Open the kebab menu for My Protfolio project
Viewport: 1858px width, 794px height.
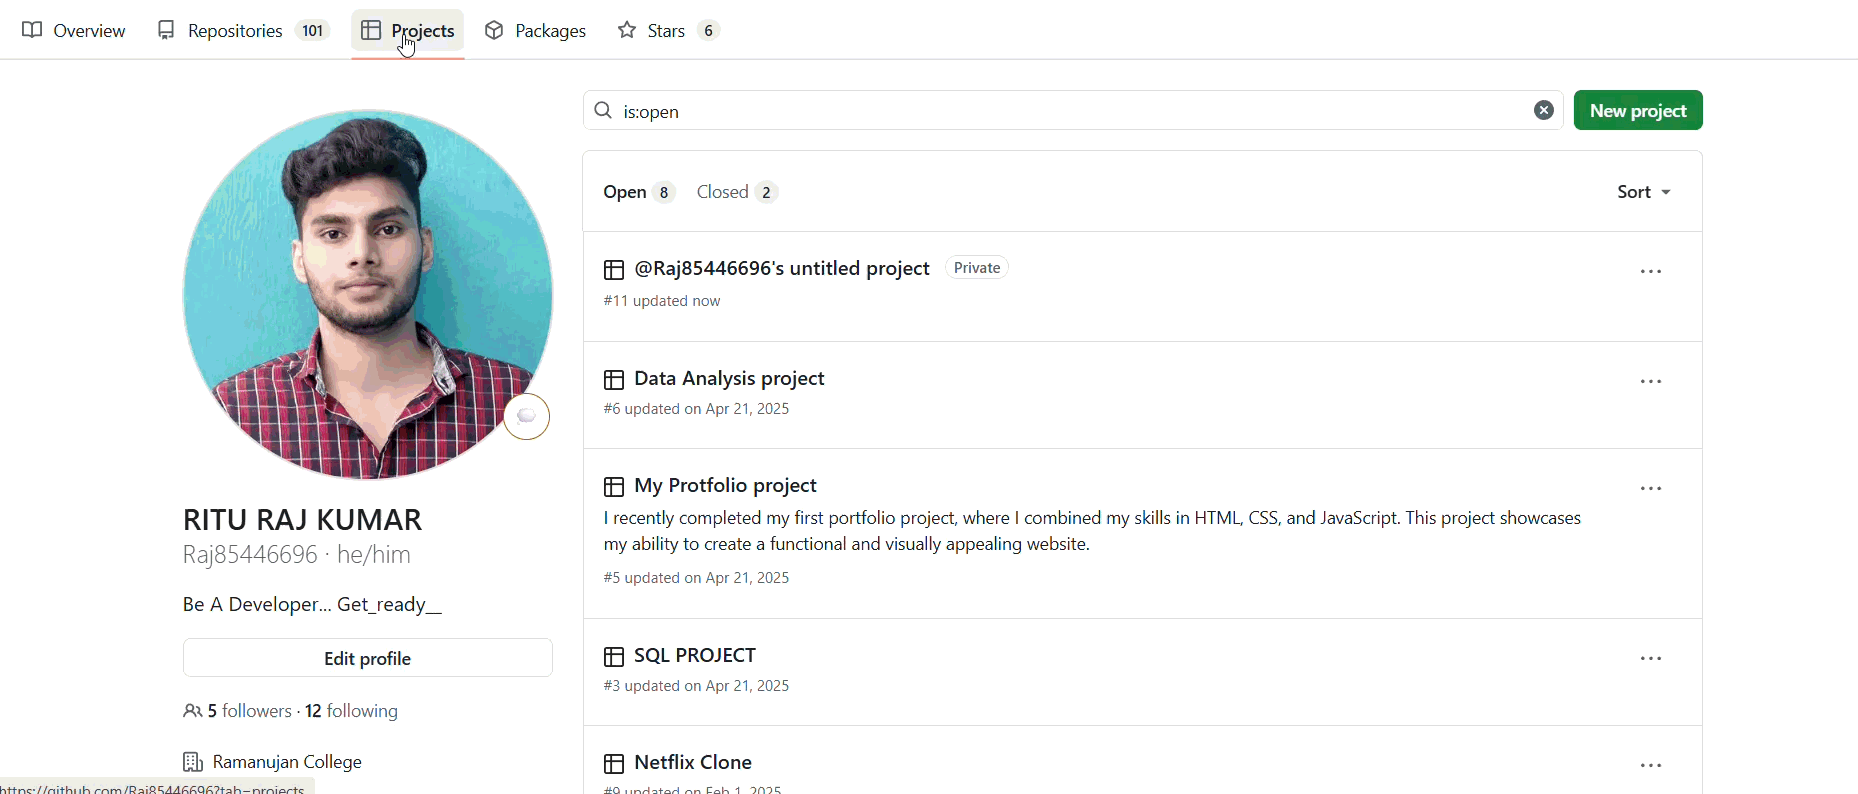point(1650,488)
